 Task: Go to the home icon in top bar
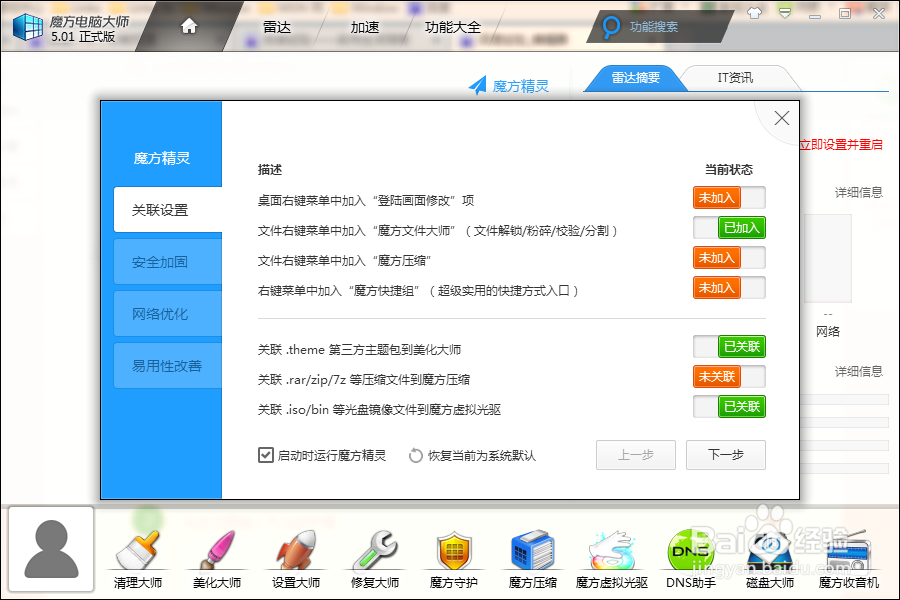point(189,26)
